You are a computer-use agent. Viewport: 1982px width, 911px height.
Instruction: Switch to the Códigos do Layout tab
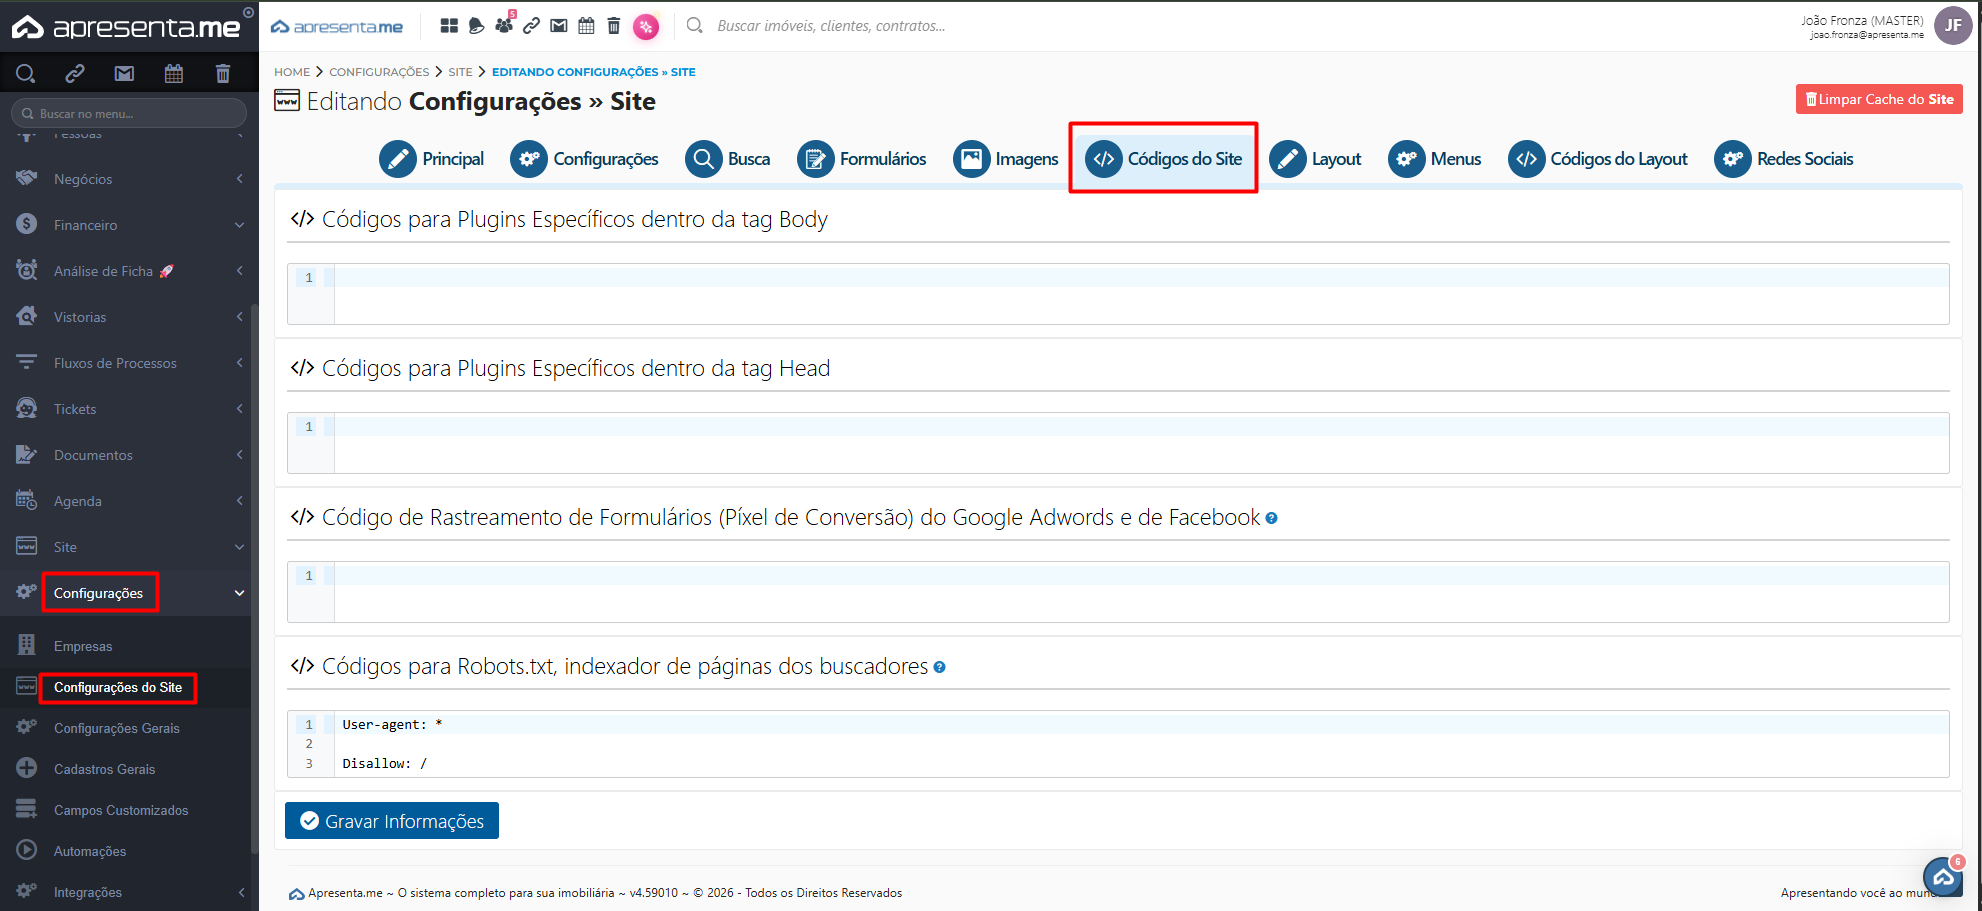(1597, 159)
